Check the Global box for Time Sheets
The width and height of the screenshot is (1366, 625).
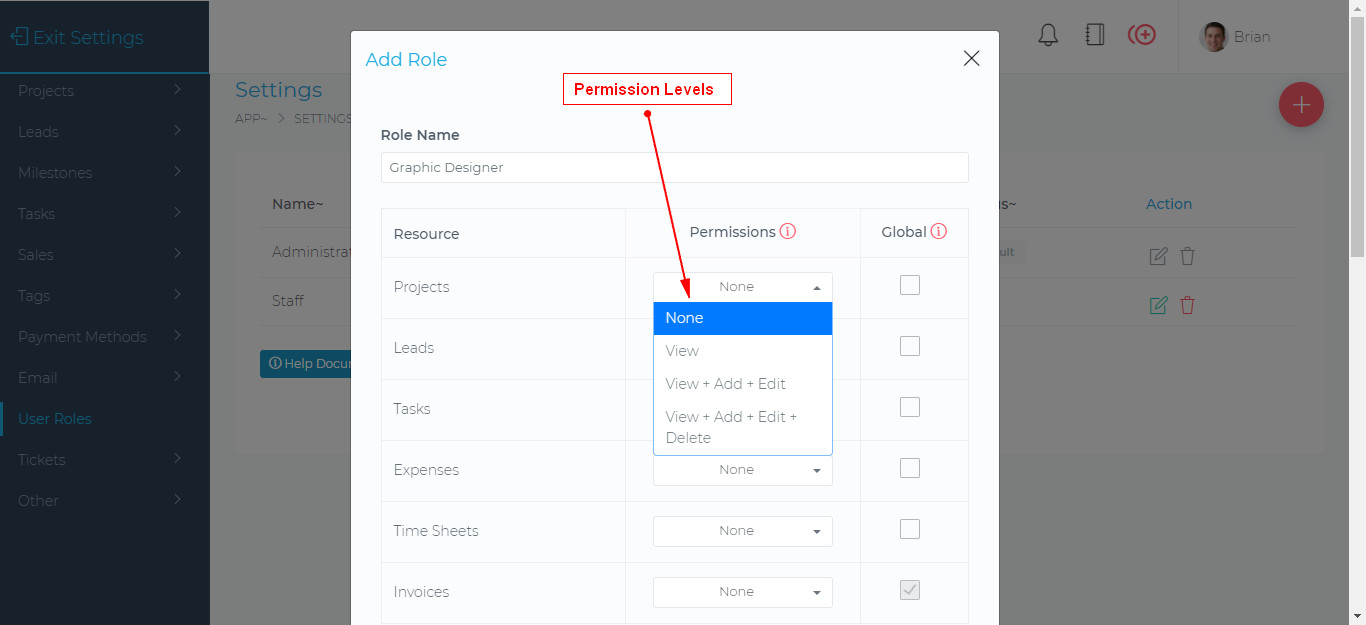tap(909, 529)
